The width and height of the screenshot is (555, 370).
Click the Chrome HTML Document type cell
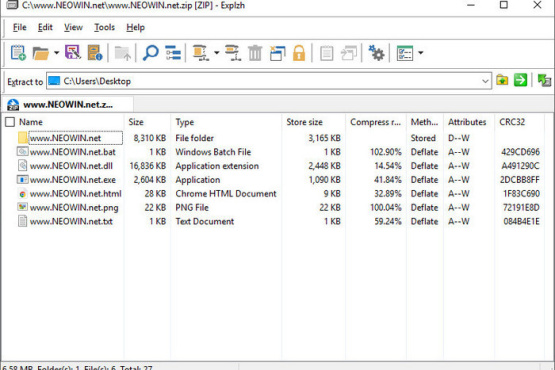pyautogui.click(x=226, y=194)
